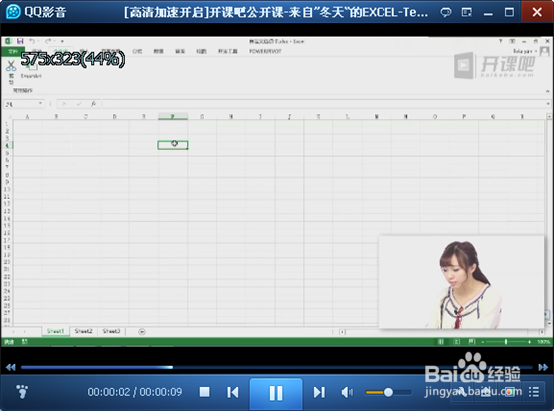Click the 00:00:02 / 00:00:09 time display
Image resolution: width=554 pixels, height=411 pixels.
tap(135, 392)
